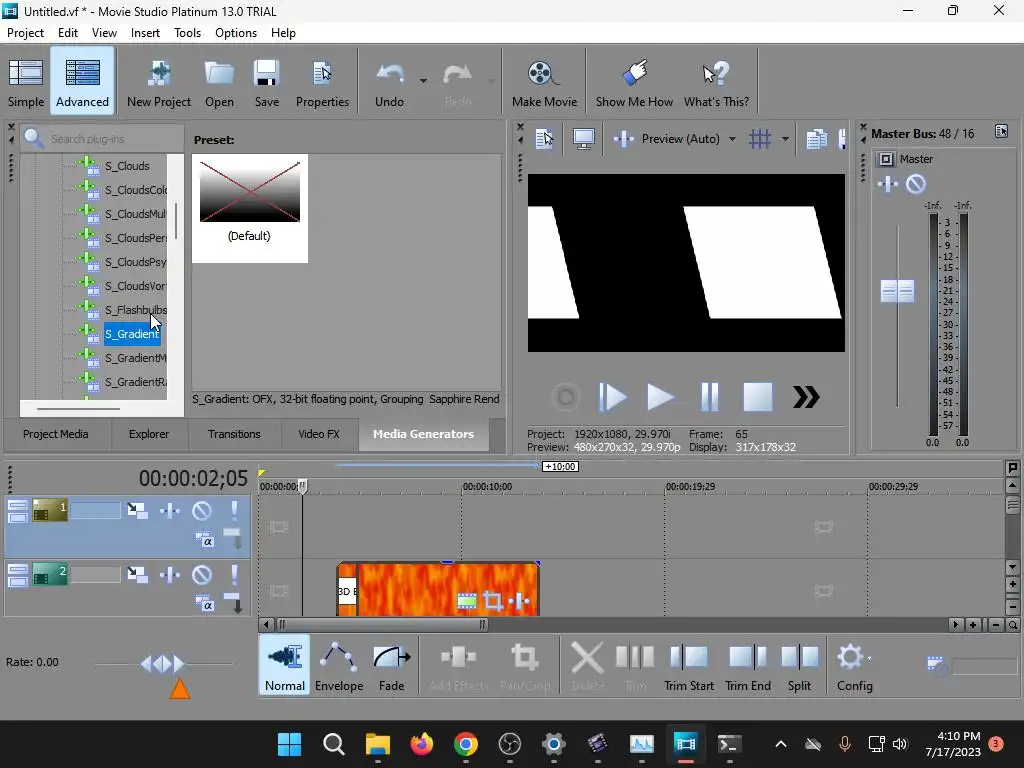Switch to Simple mode
This screenshot has width=1024, height=768.
[x=26, y=83]
